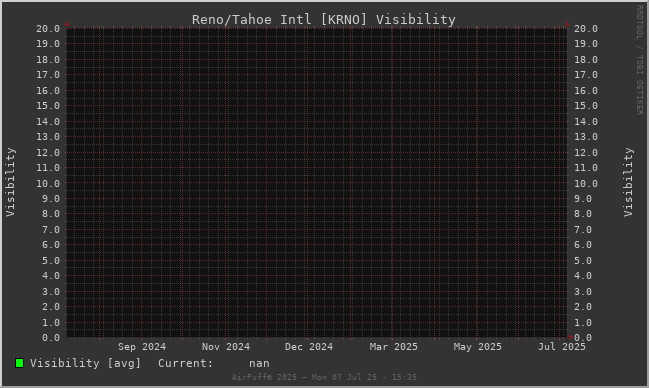The width and height of the screenshot is (649, 388).
Task: Click the 20.0 tick label on right axis
Action: [586, 29]
